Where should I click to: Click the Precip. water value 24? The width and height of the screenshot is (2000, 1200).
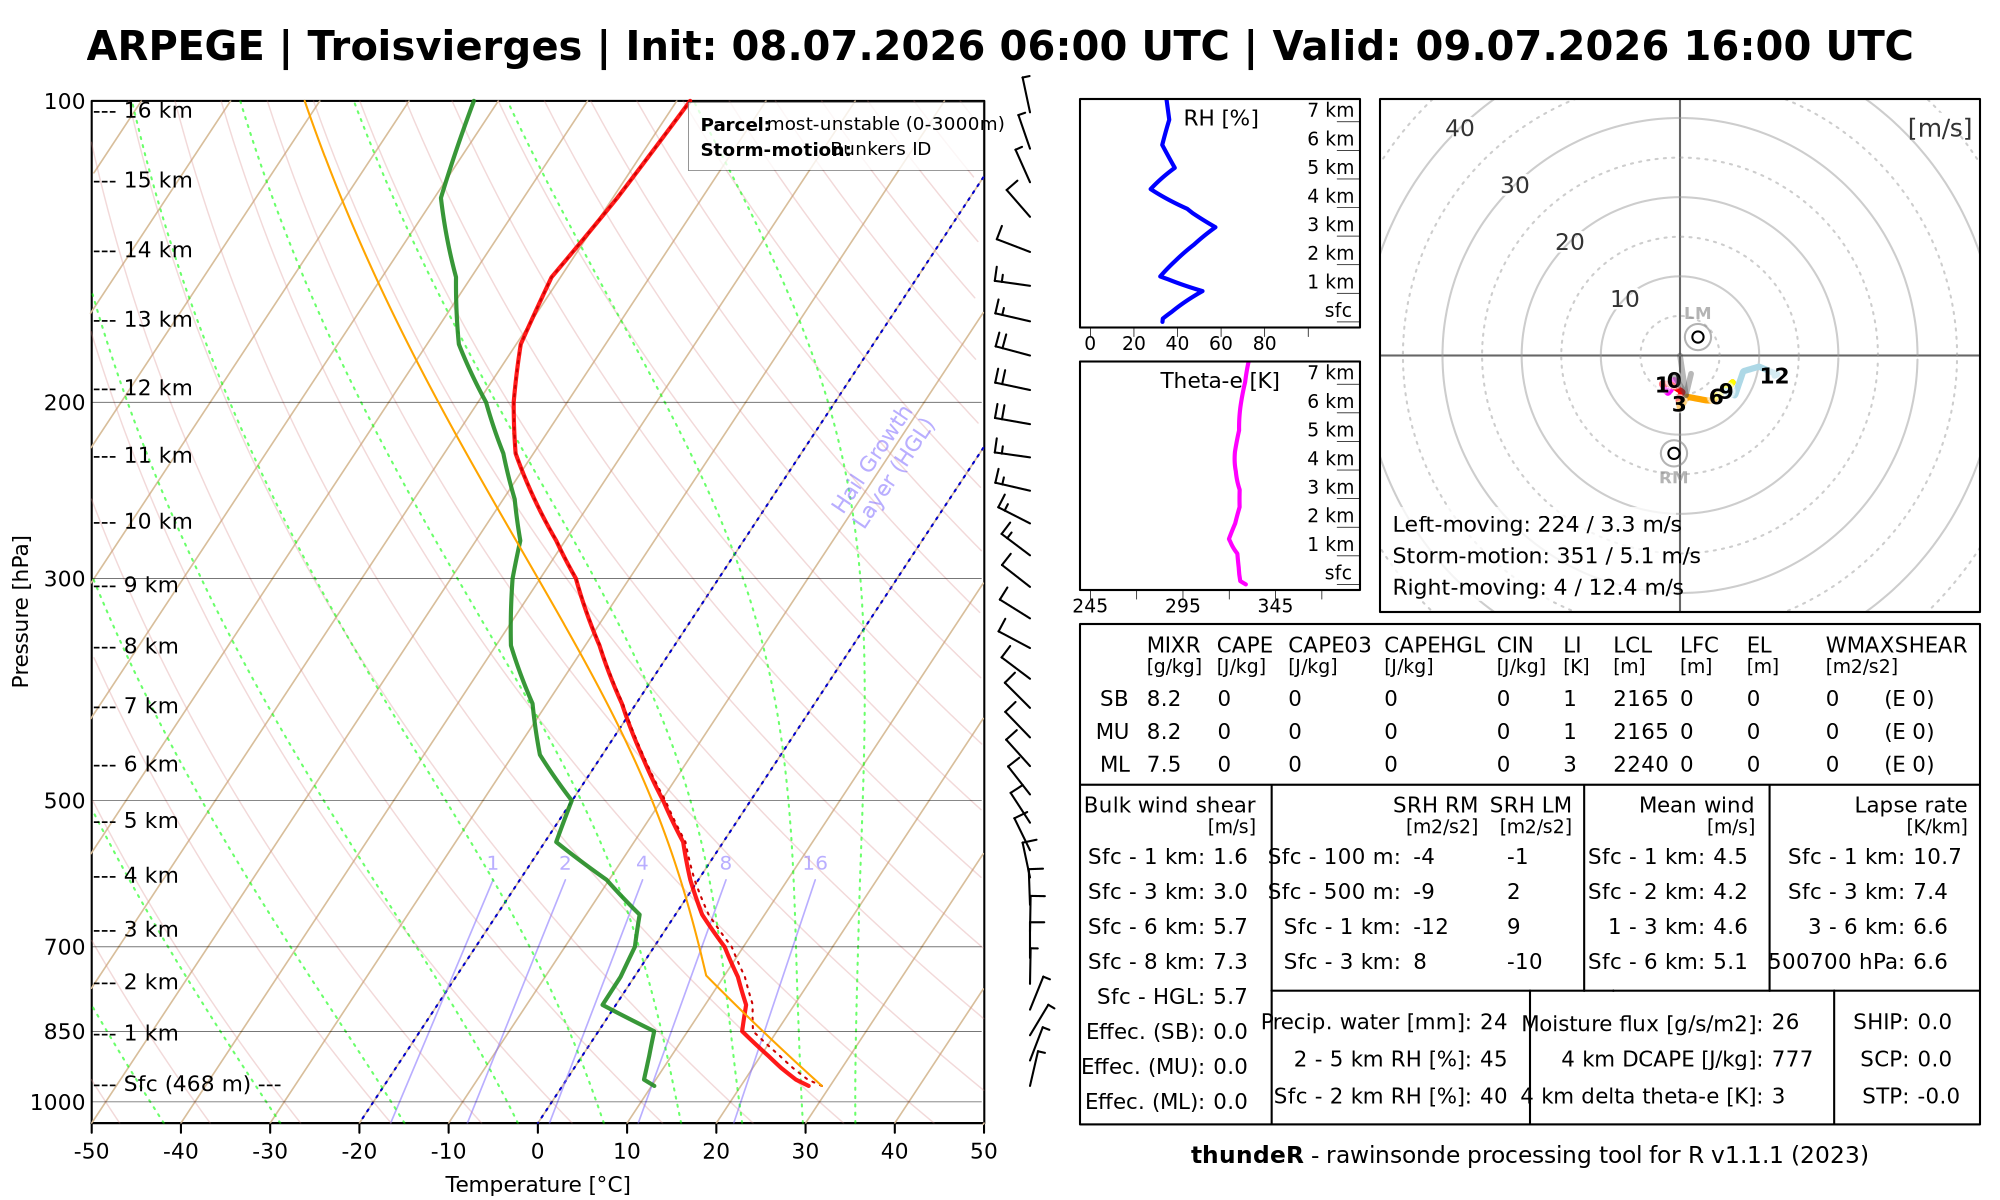click(1493, 1022)
